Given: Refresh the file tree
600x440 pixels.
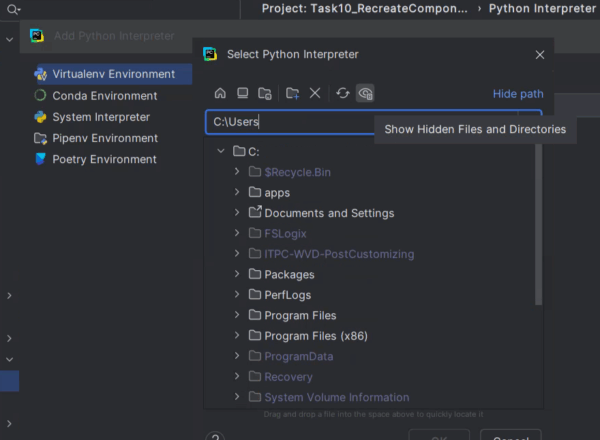Looking at the screenshot, I should coord(343,93).
